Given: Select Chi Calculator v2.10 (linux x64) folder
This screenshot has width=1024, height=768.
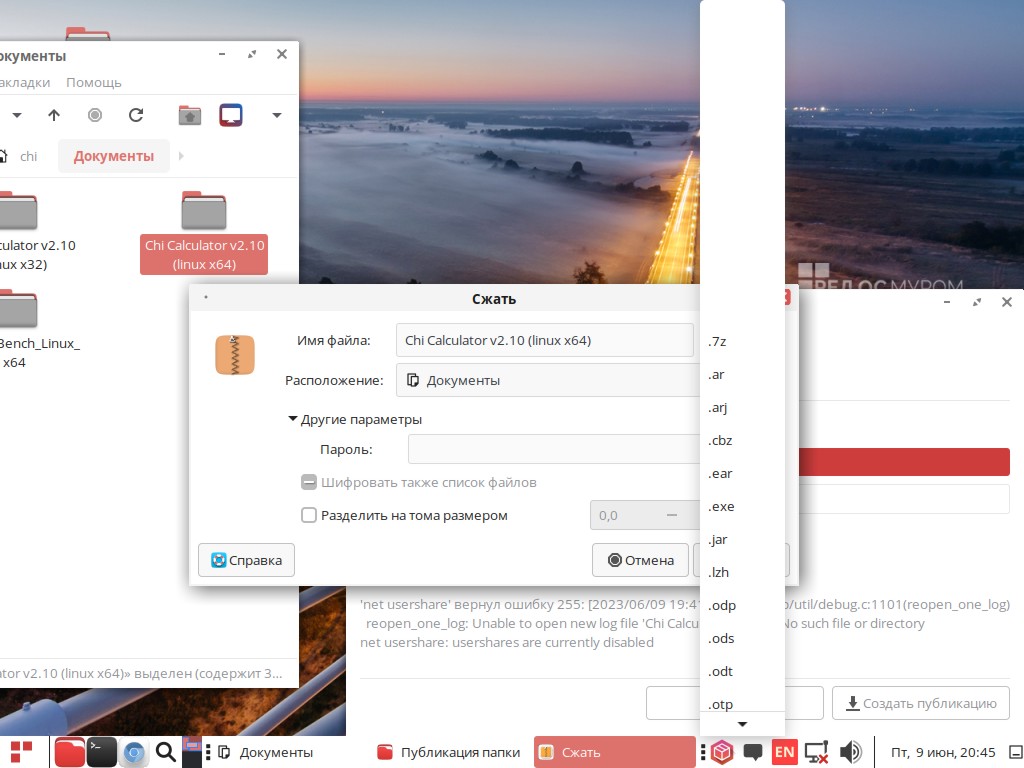Looking at the screenshot, I should pyautogui.click(x=204, y=232).
